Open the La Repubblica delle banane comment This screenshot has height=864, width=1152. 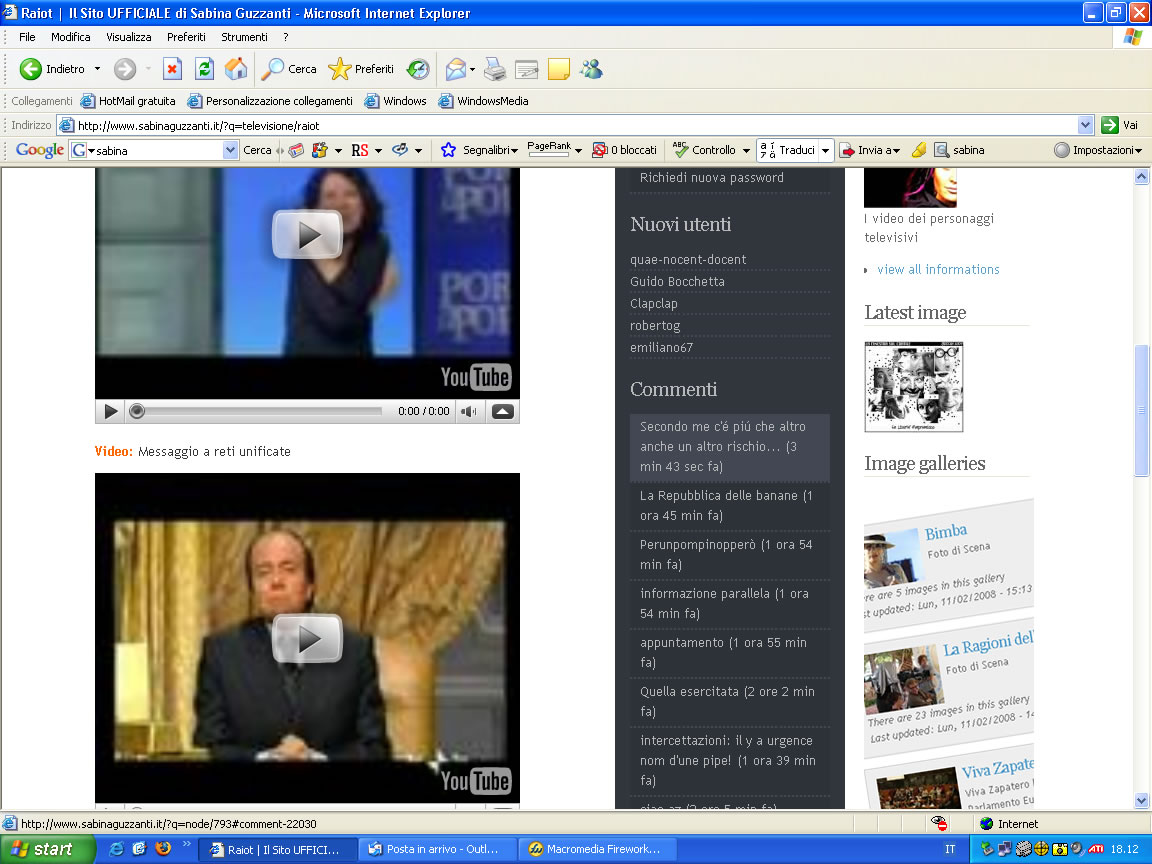(x=726, y=505)
